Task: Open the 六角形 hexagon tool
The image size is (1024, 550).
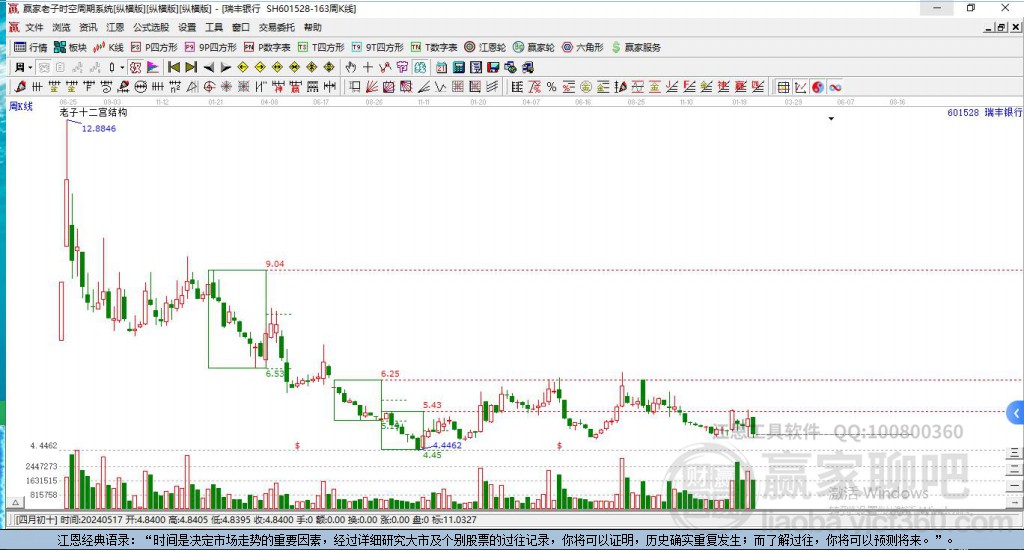Action: (583, 47)
